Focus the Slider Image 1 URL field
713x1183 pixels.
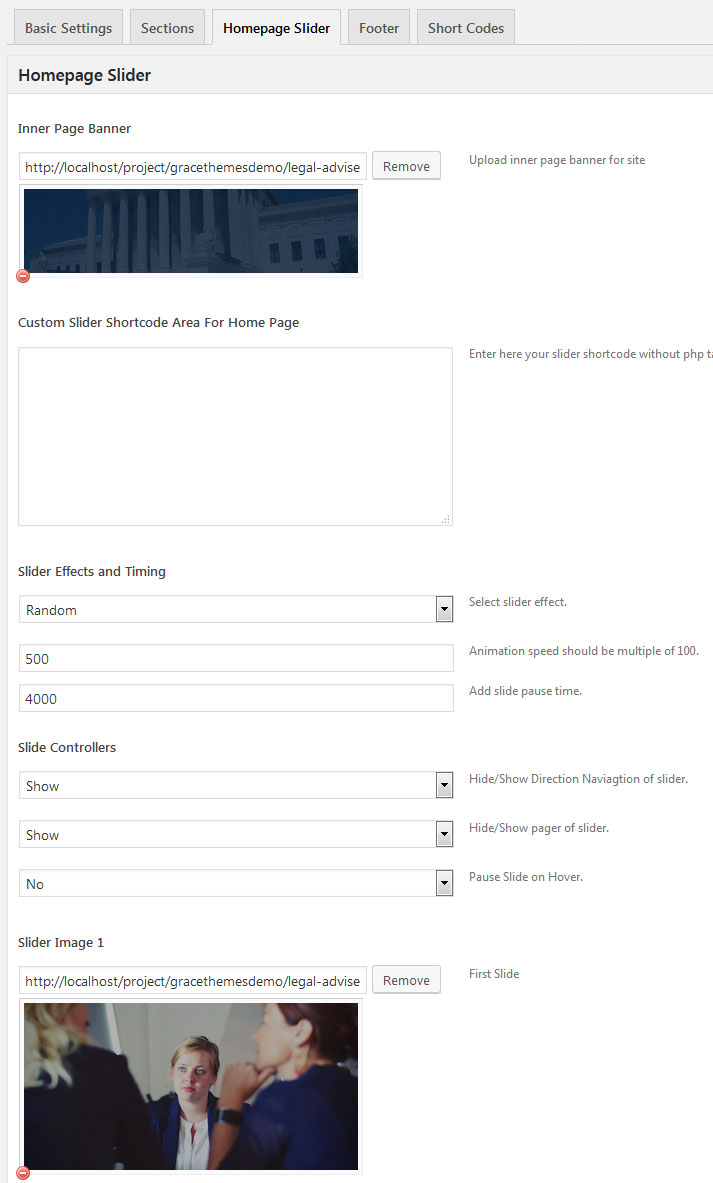coord(192,981)
